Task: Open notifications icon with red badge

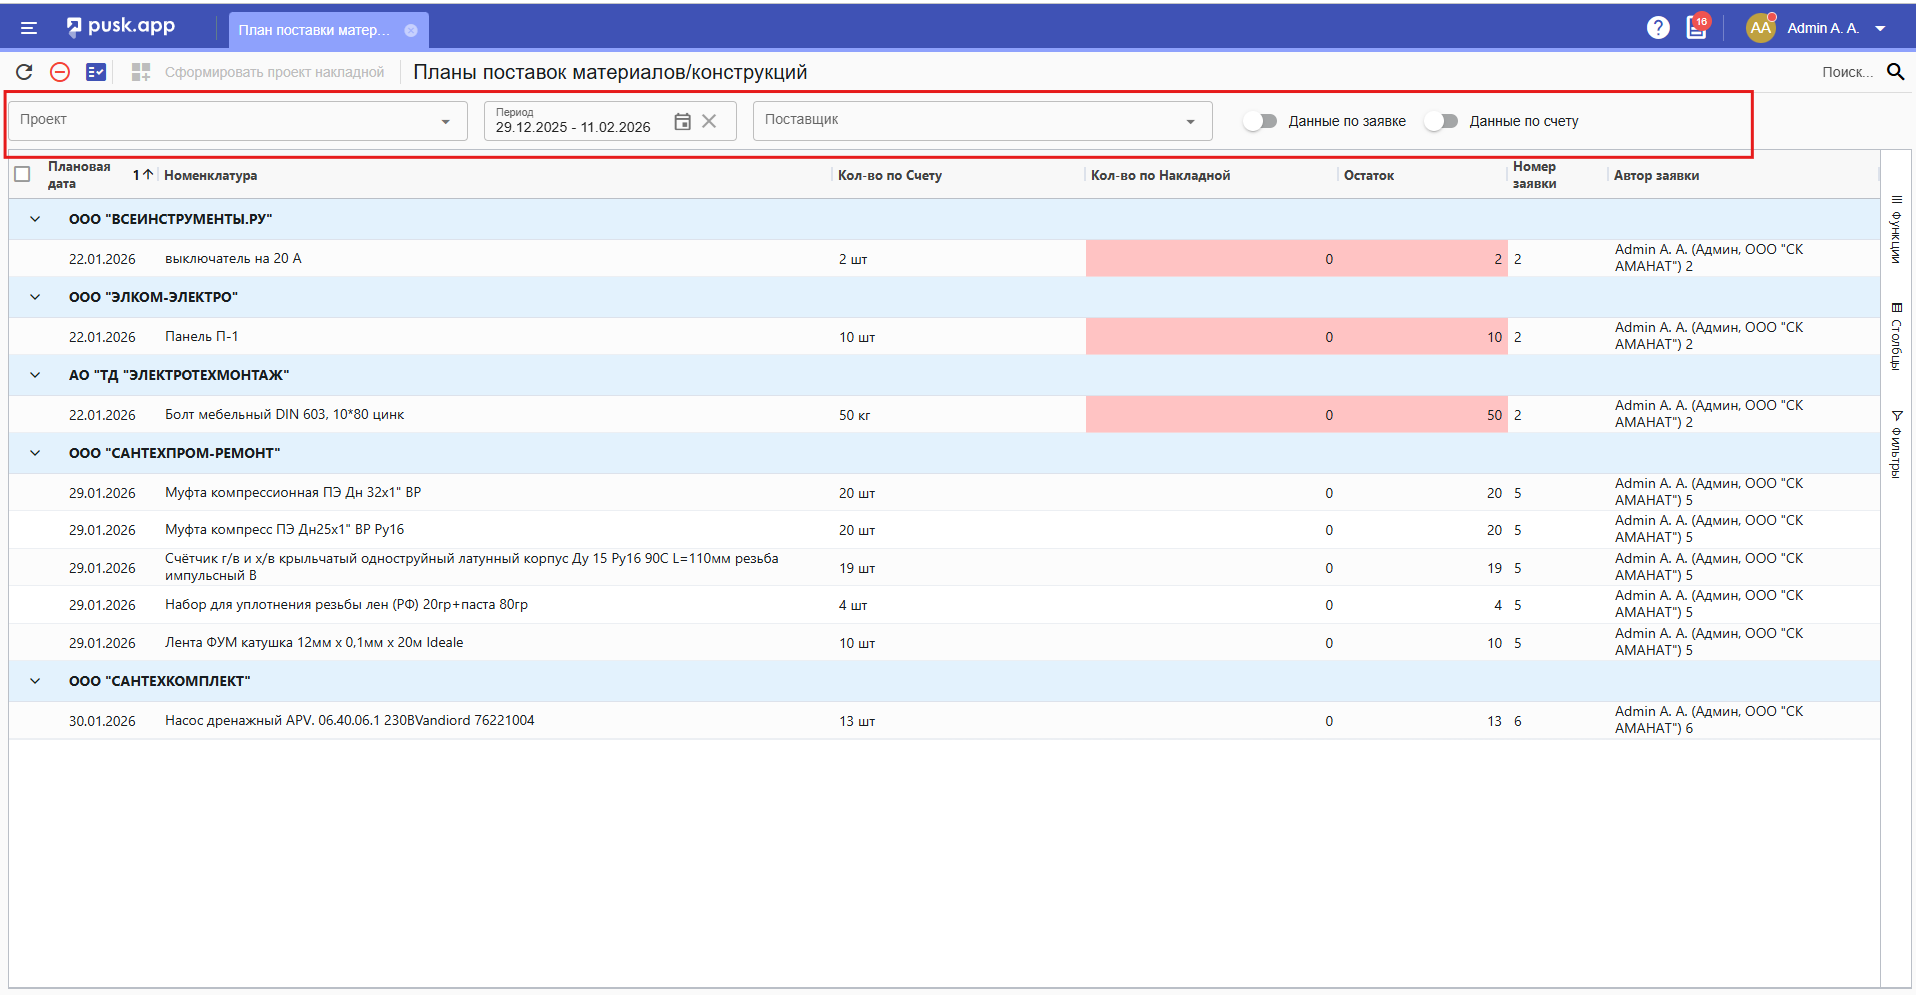Action: (1697, 28)
